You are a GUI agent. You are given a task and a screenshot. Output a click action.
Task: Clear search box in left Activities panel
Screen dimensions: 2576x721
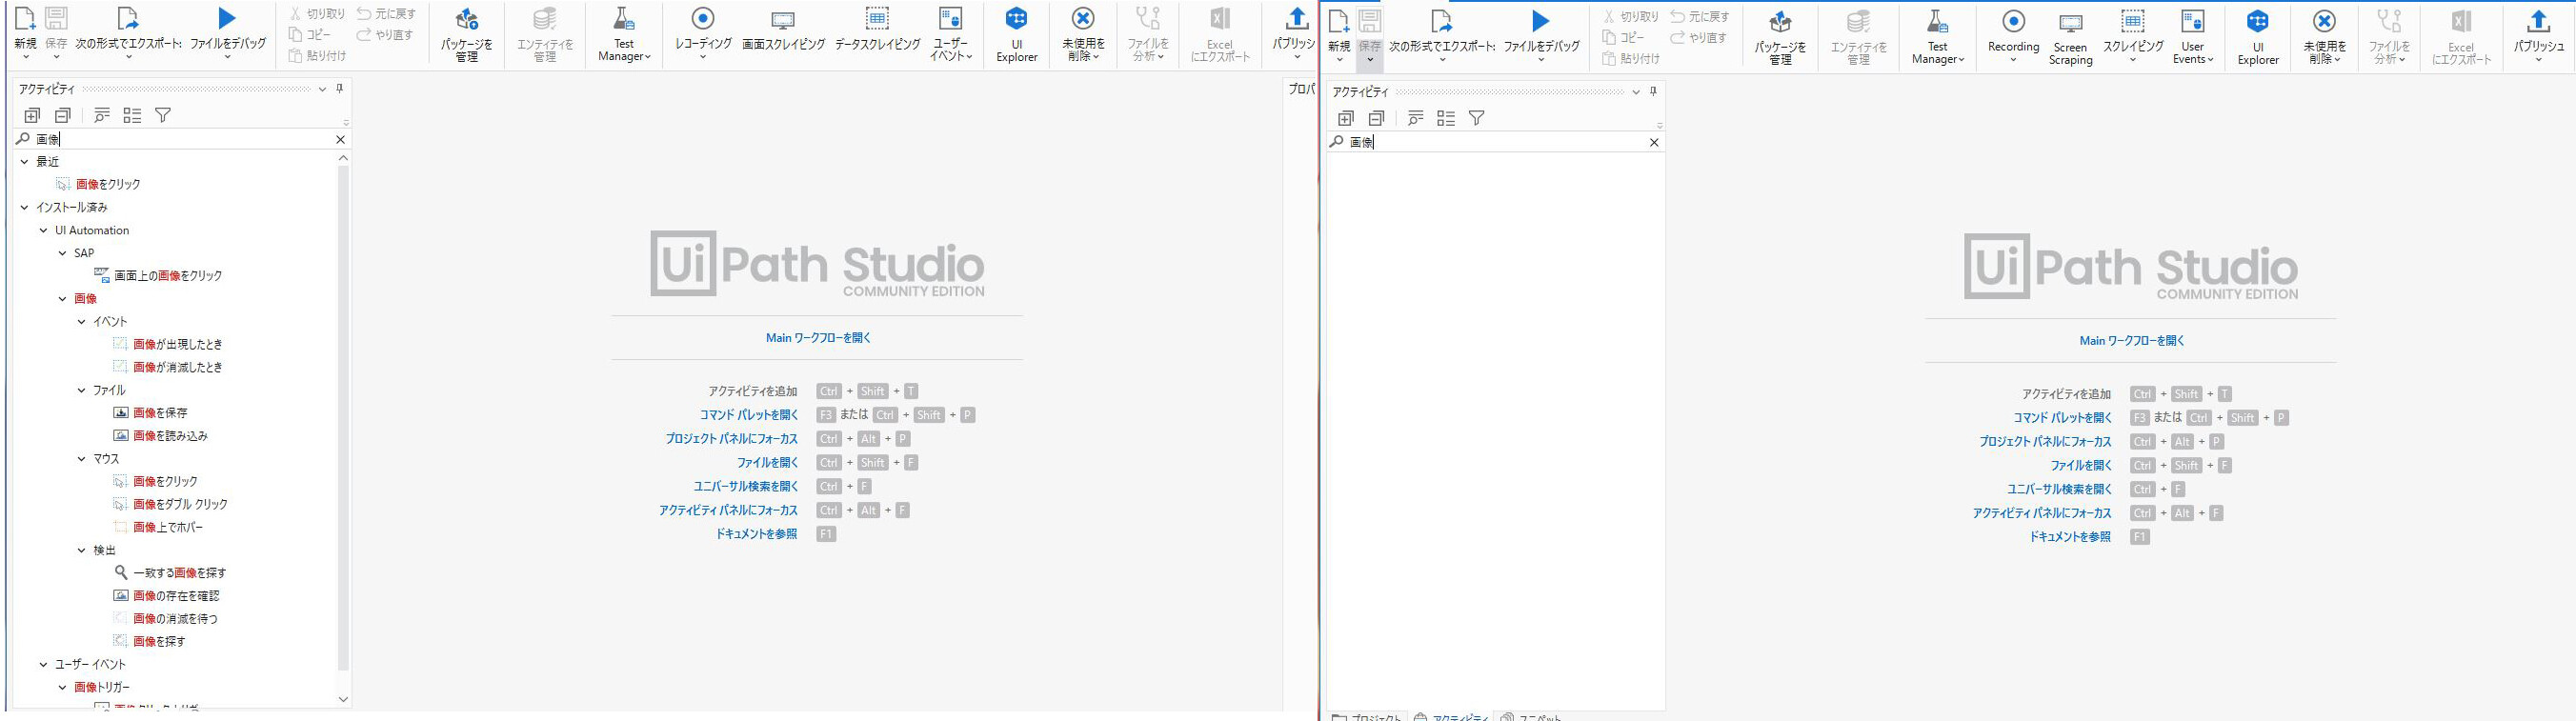click(340, 139)
